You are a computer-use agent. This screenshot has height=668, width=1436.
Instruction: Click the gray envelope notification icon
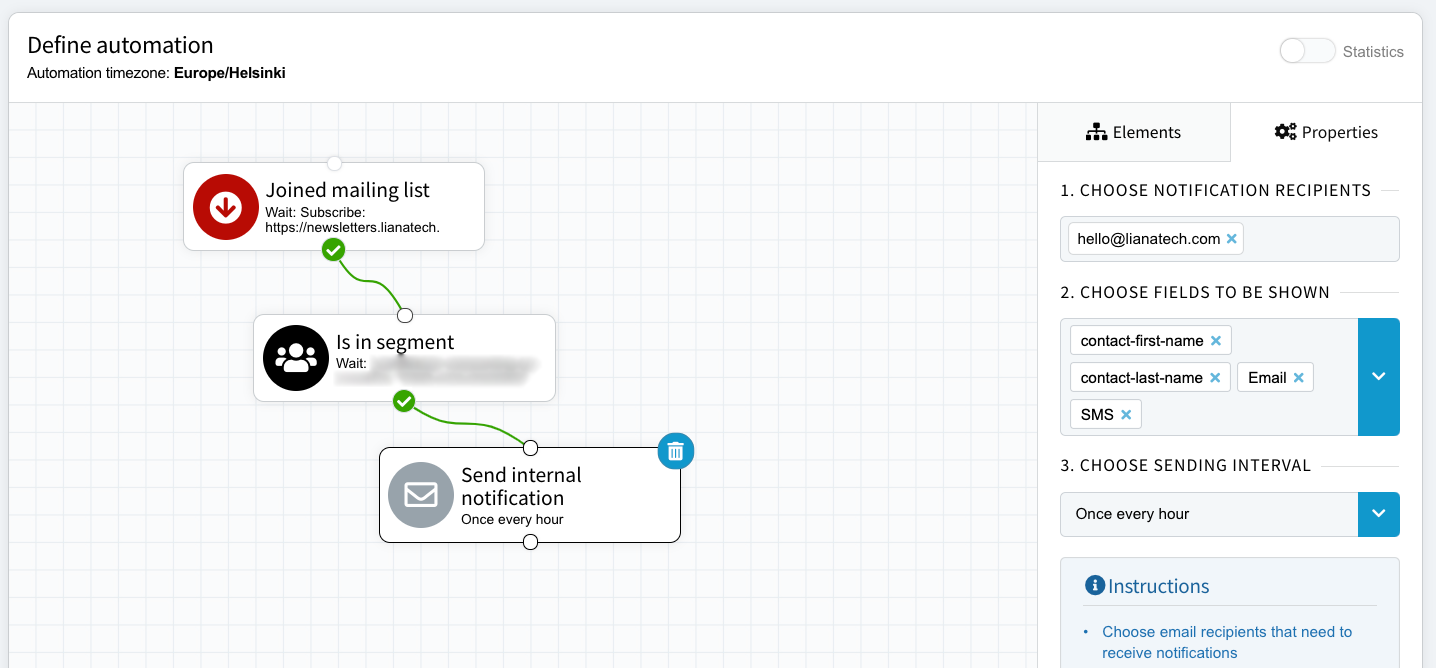(421, 495)
